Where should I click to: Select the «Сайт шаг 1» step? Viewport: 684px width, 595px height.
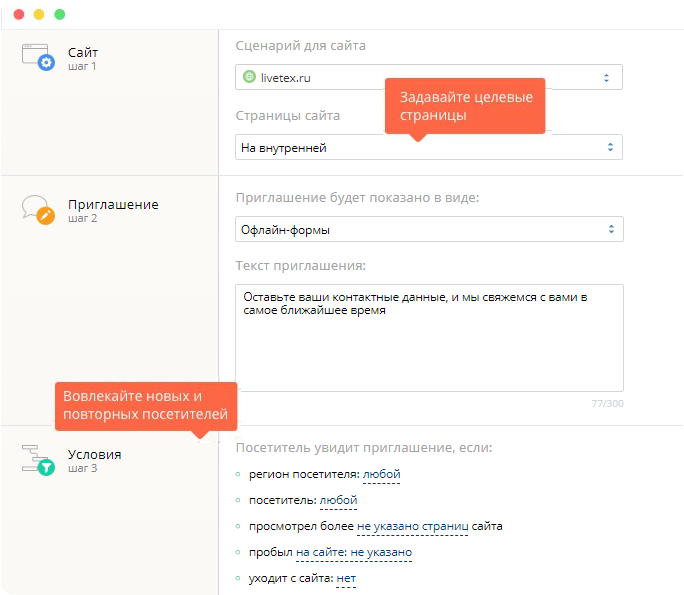pyautogui.click(x=83, y=58)
